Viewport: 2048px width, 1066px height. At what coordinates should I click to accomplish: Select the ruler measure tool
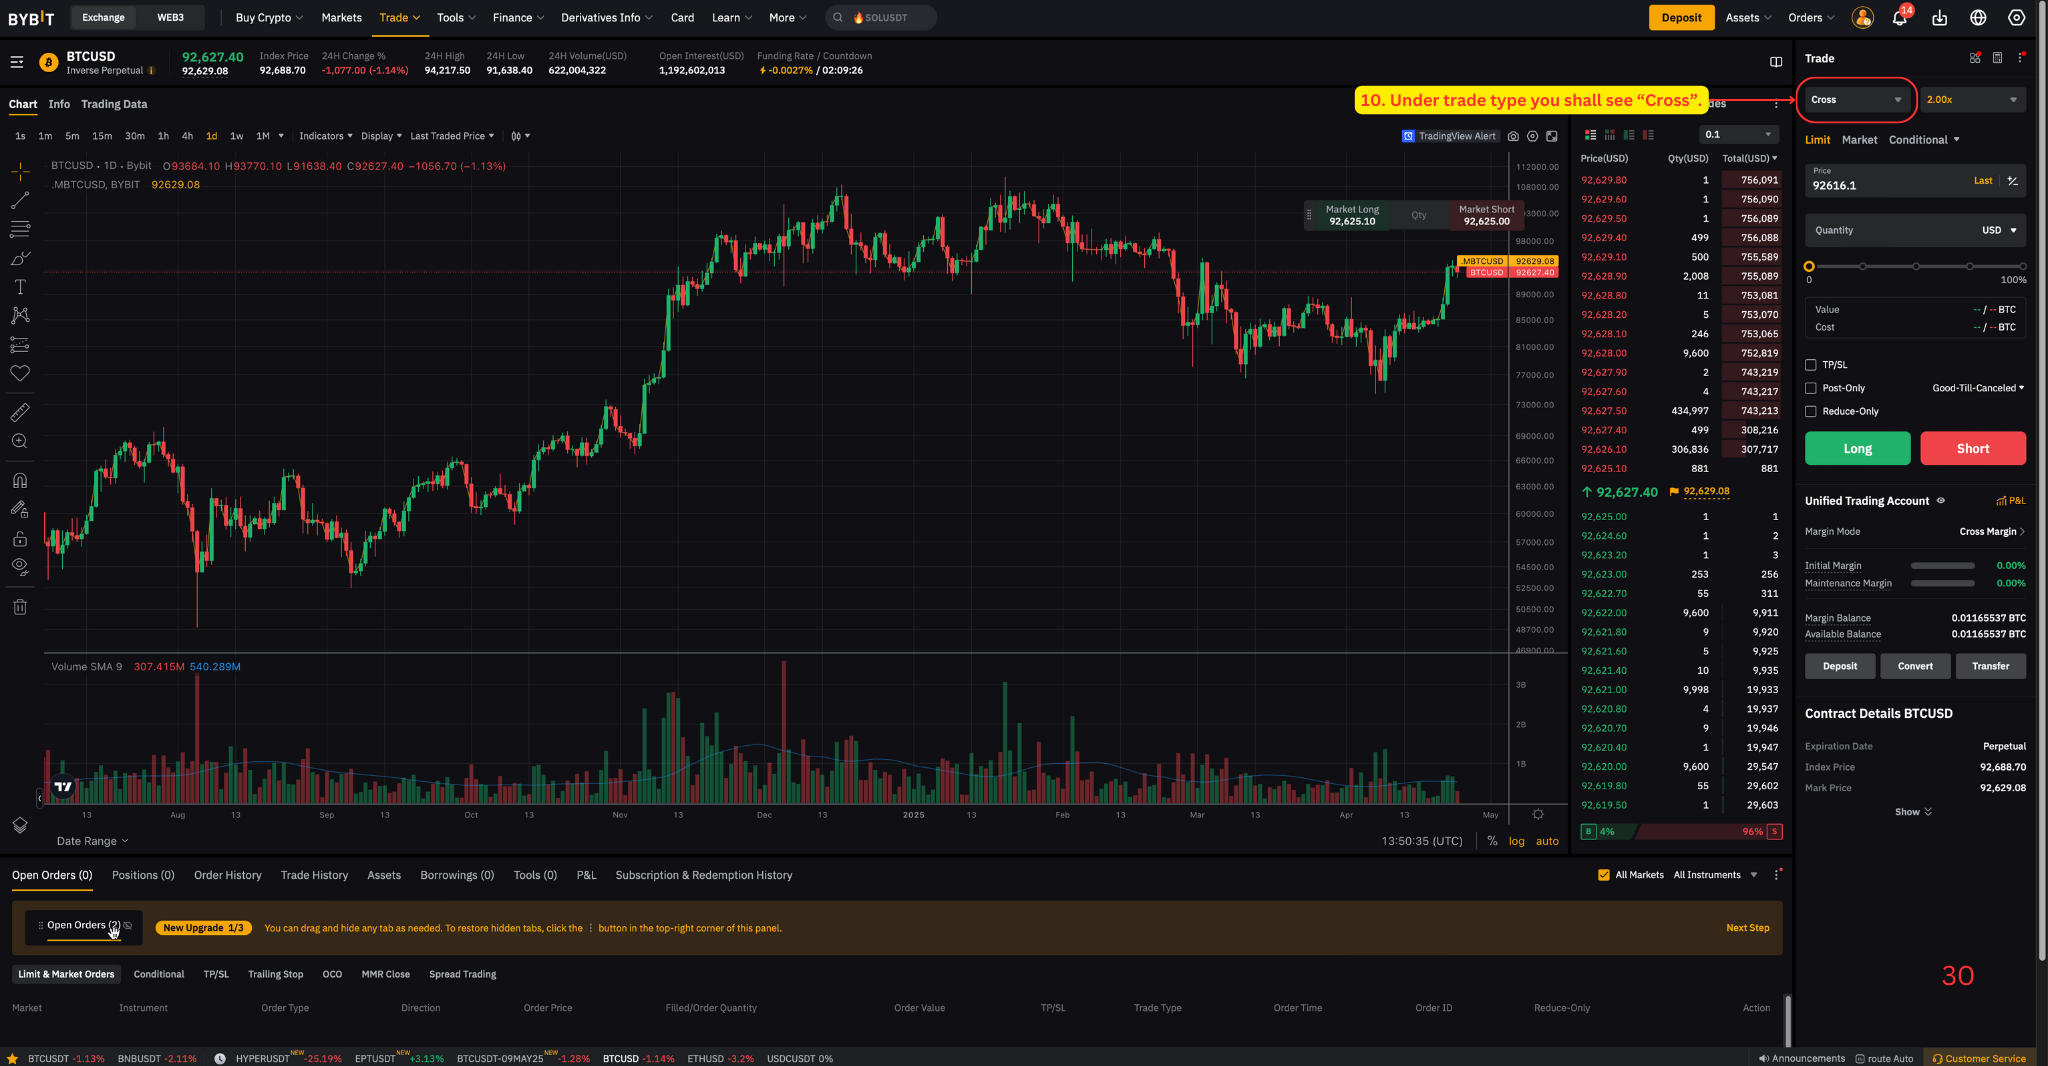[x=20, y=412]
